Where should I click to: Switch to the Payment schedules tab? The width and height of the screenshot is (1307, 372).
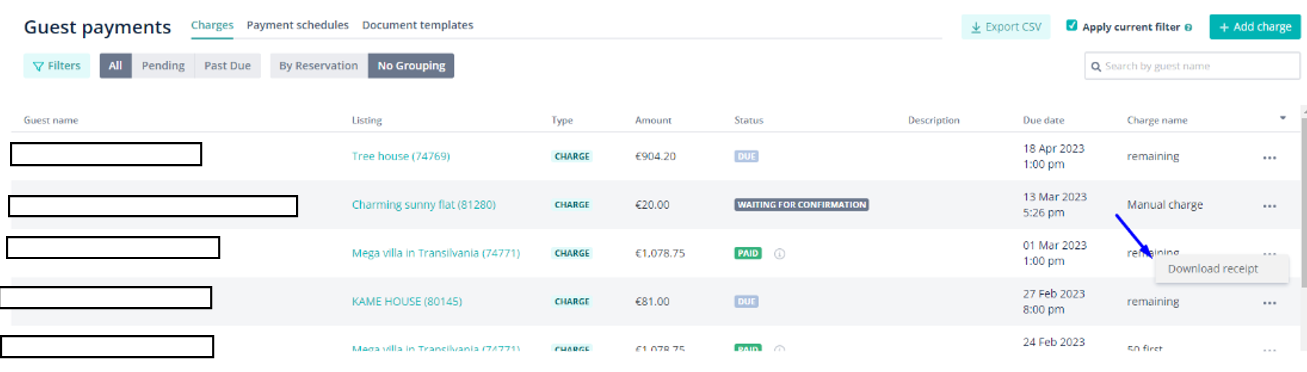(298, 25)
